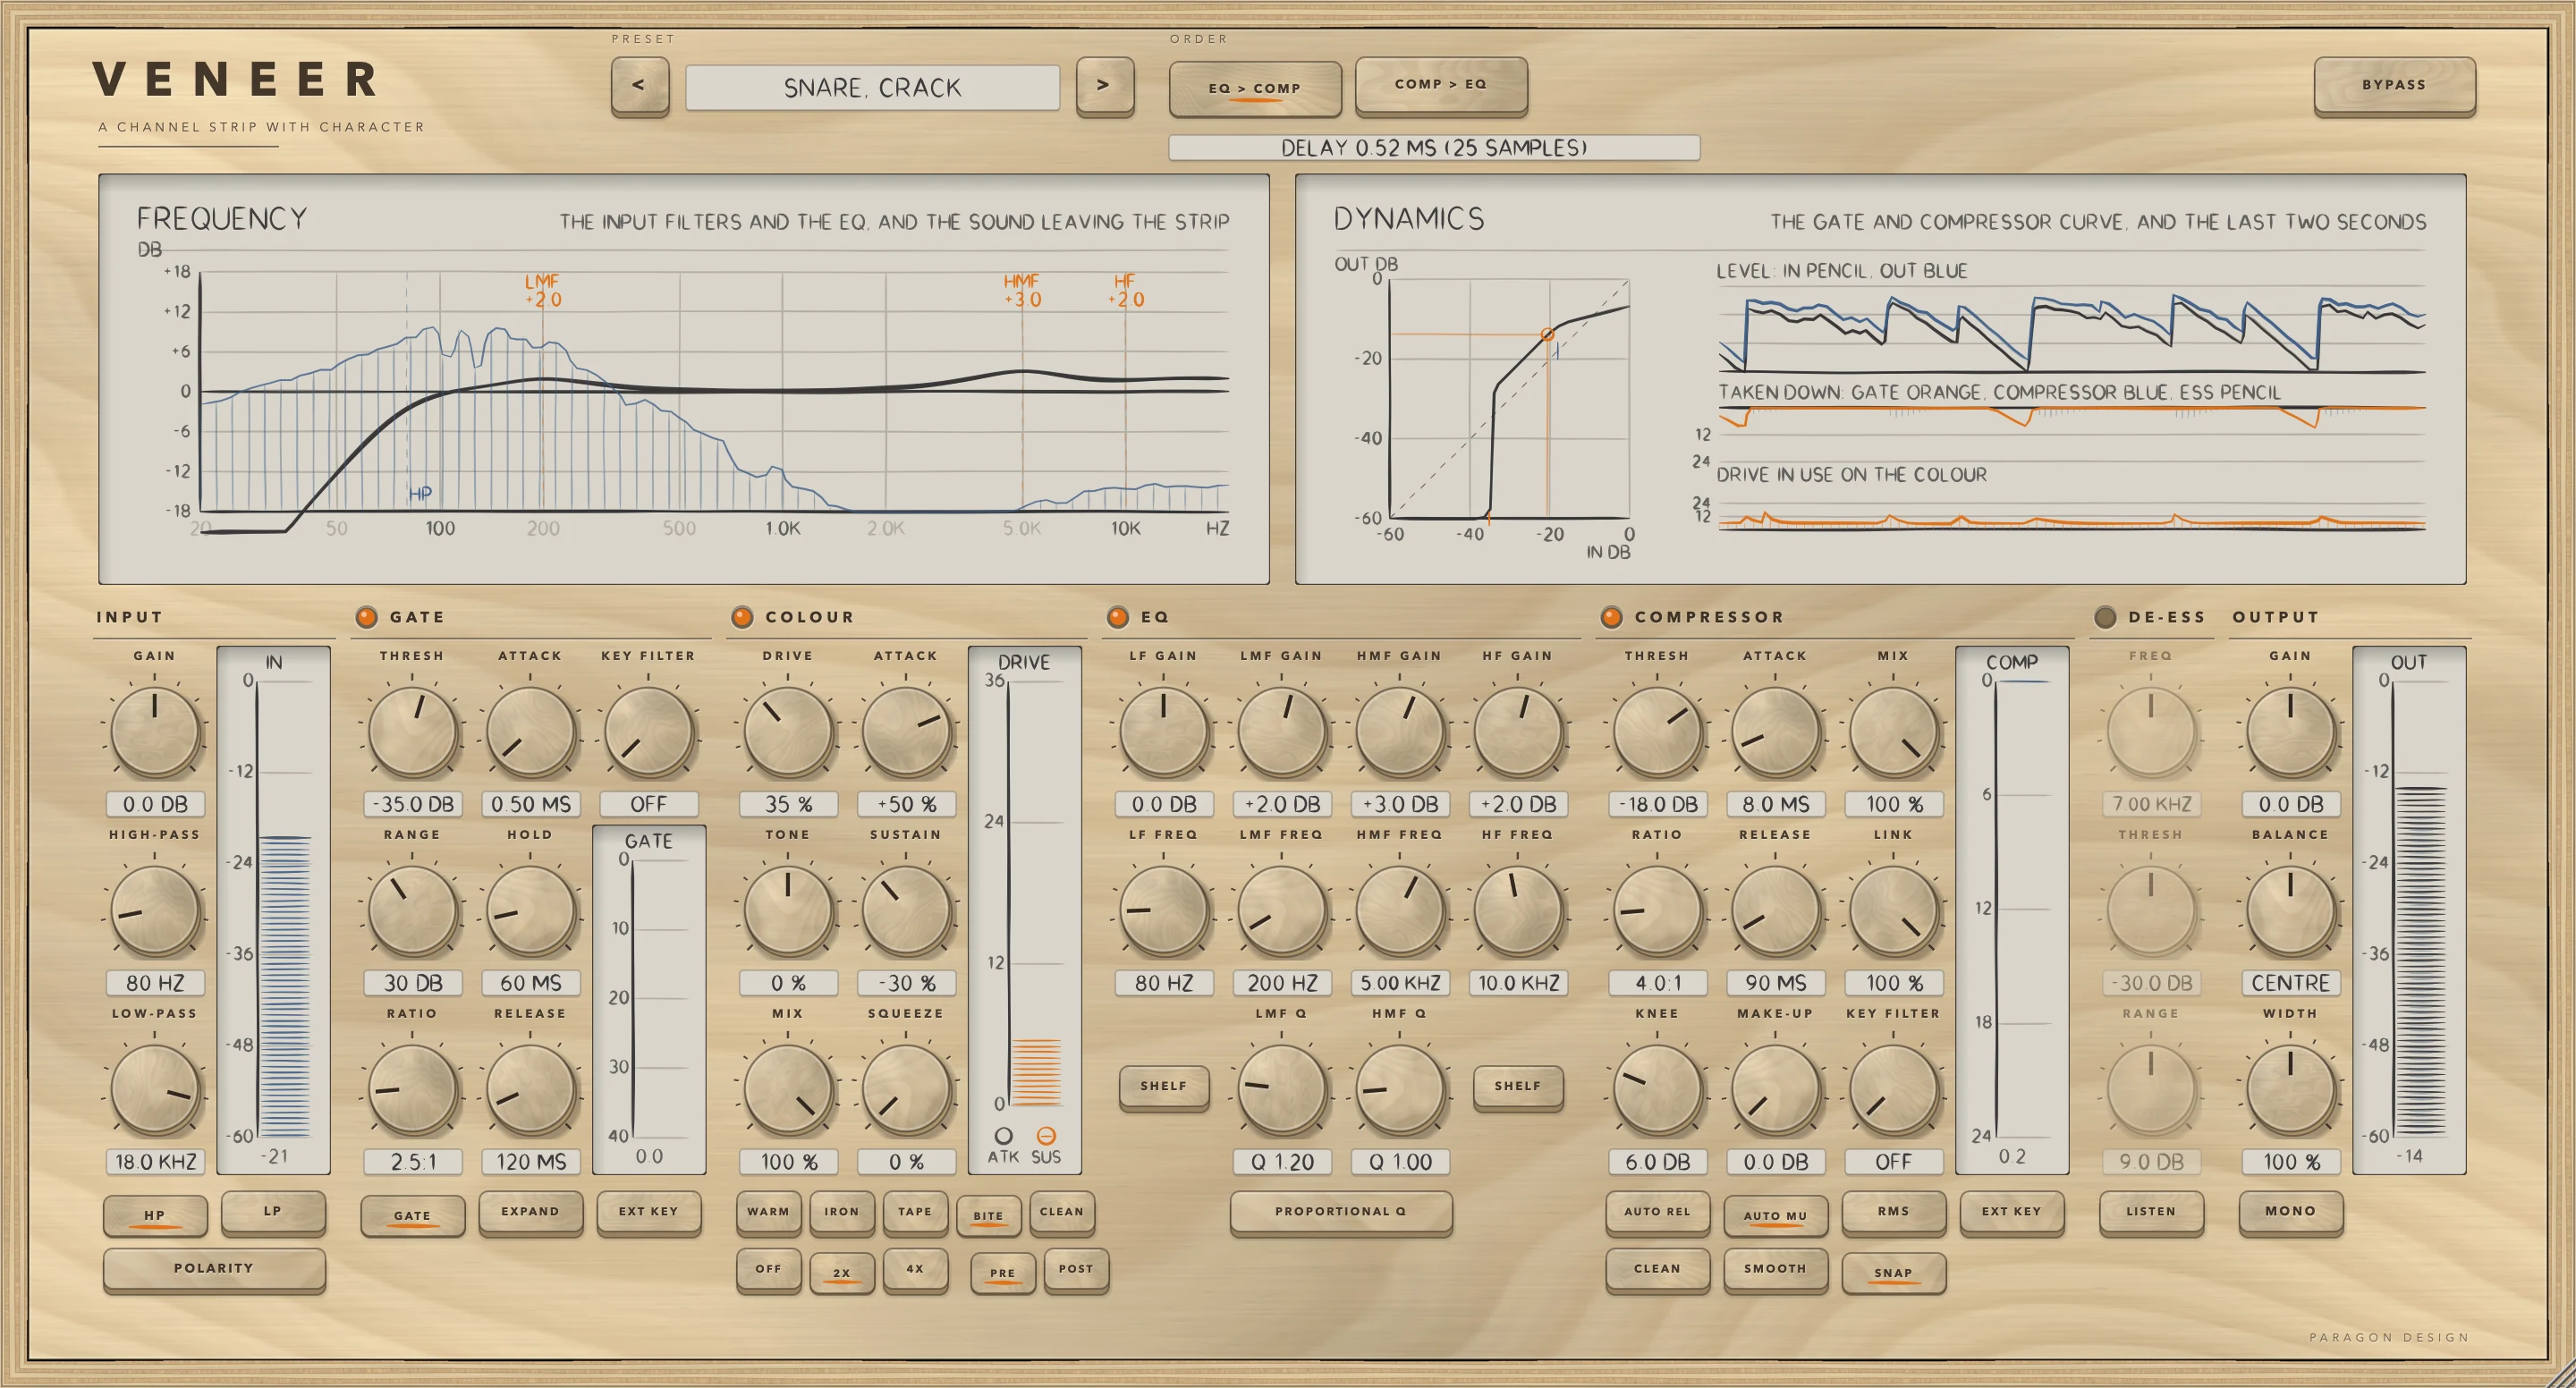2576x1388 pixels.
Task: Switch gate mode to EXPAND
Action: (x=530, y=1212)
